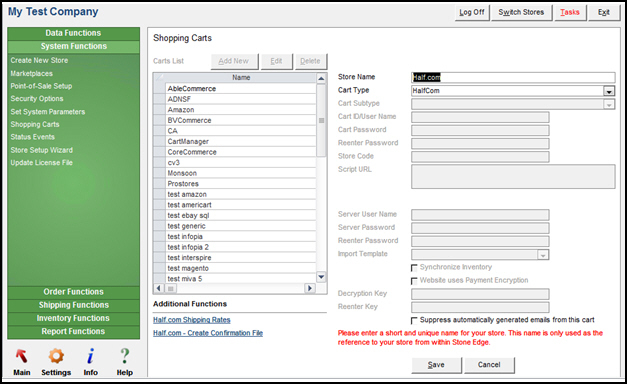Expand Order Functions menu section
The image size is (627, 384).
click(x=74, y=292)
